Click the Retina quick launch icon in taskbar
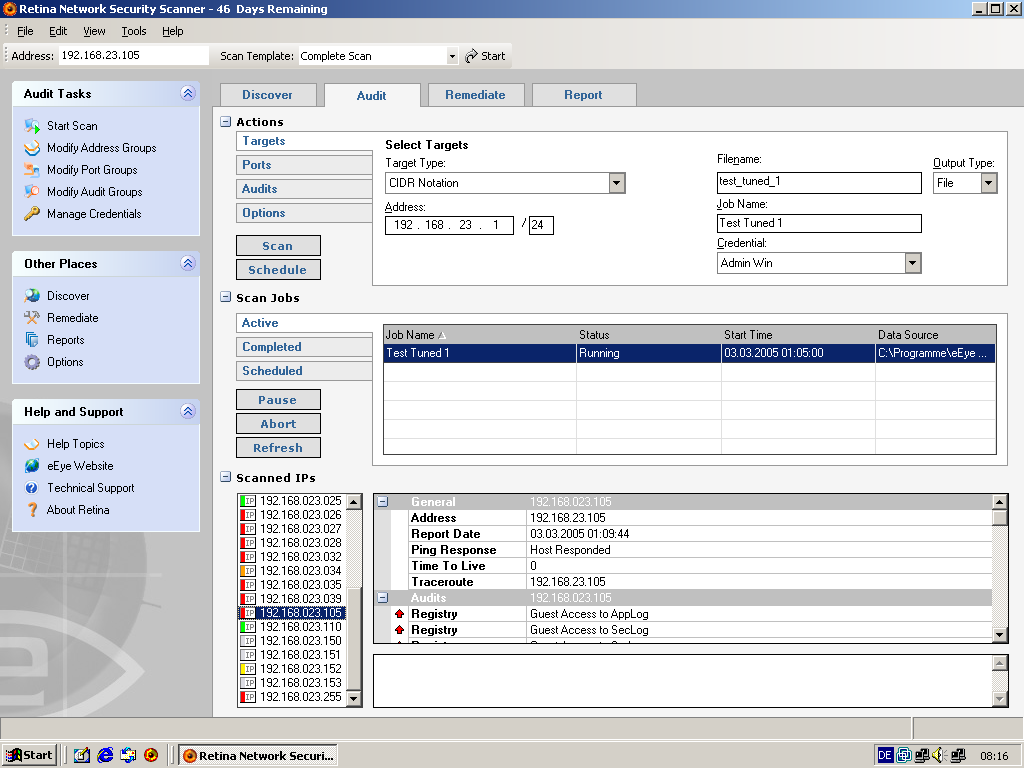Viewport: 1024px width, 768px height. coord(151,755)
